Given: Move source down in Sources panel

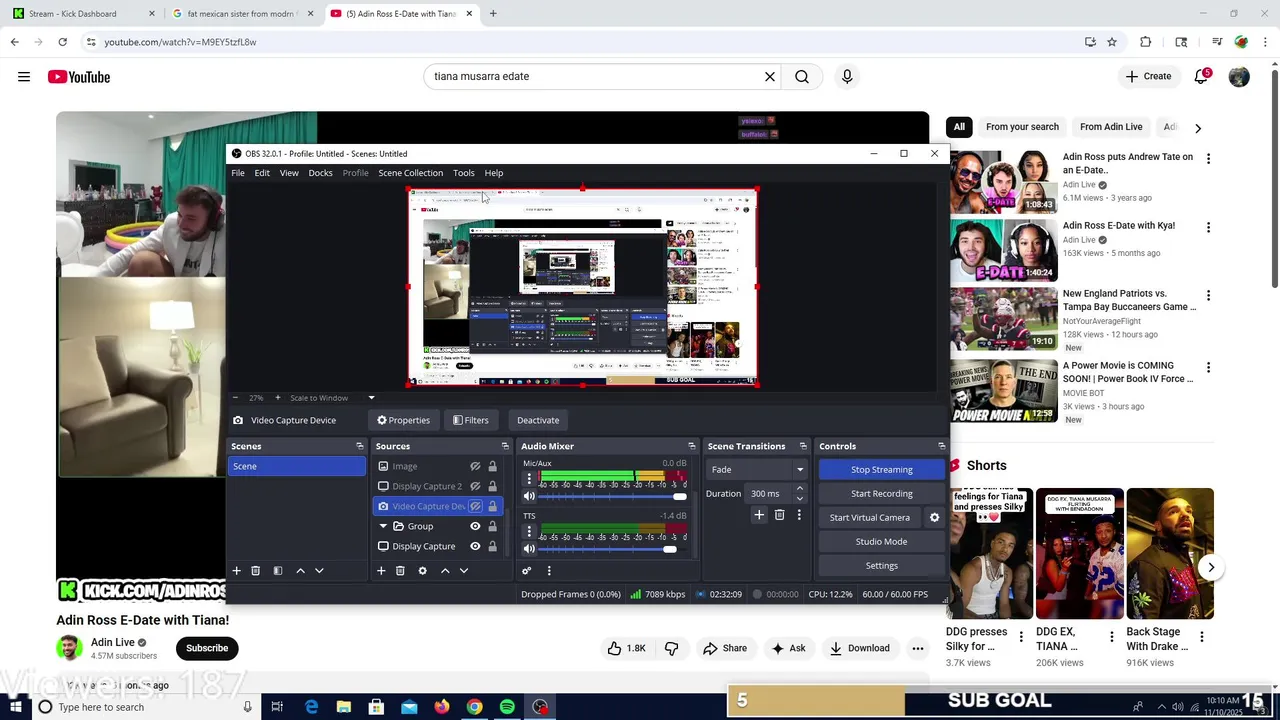Looking at the screenshot, I should (463, 570).
